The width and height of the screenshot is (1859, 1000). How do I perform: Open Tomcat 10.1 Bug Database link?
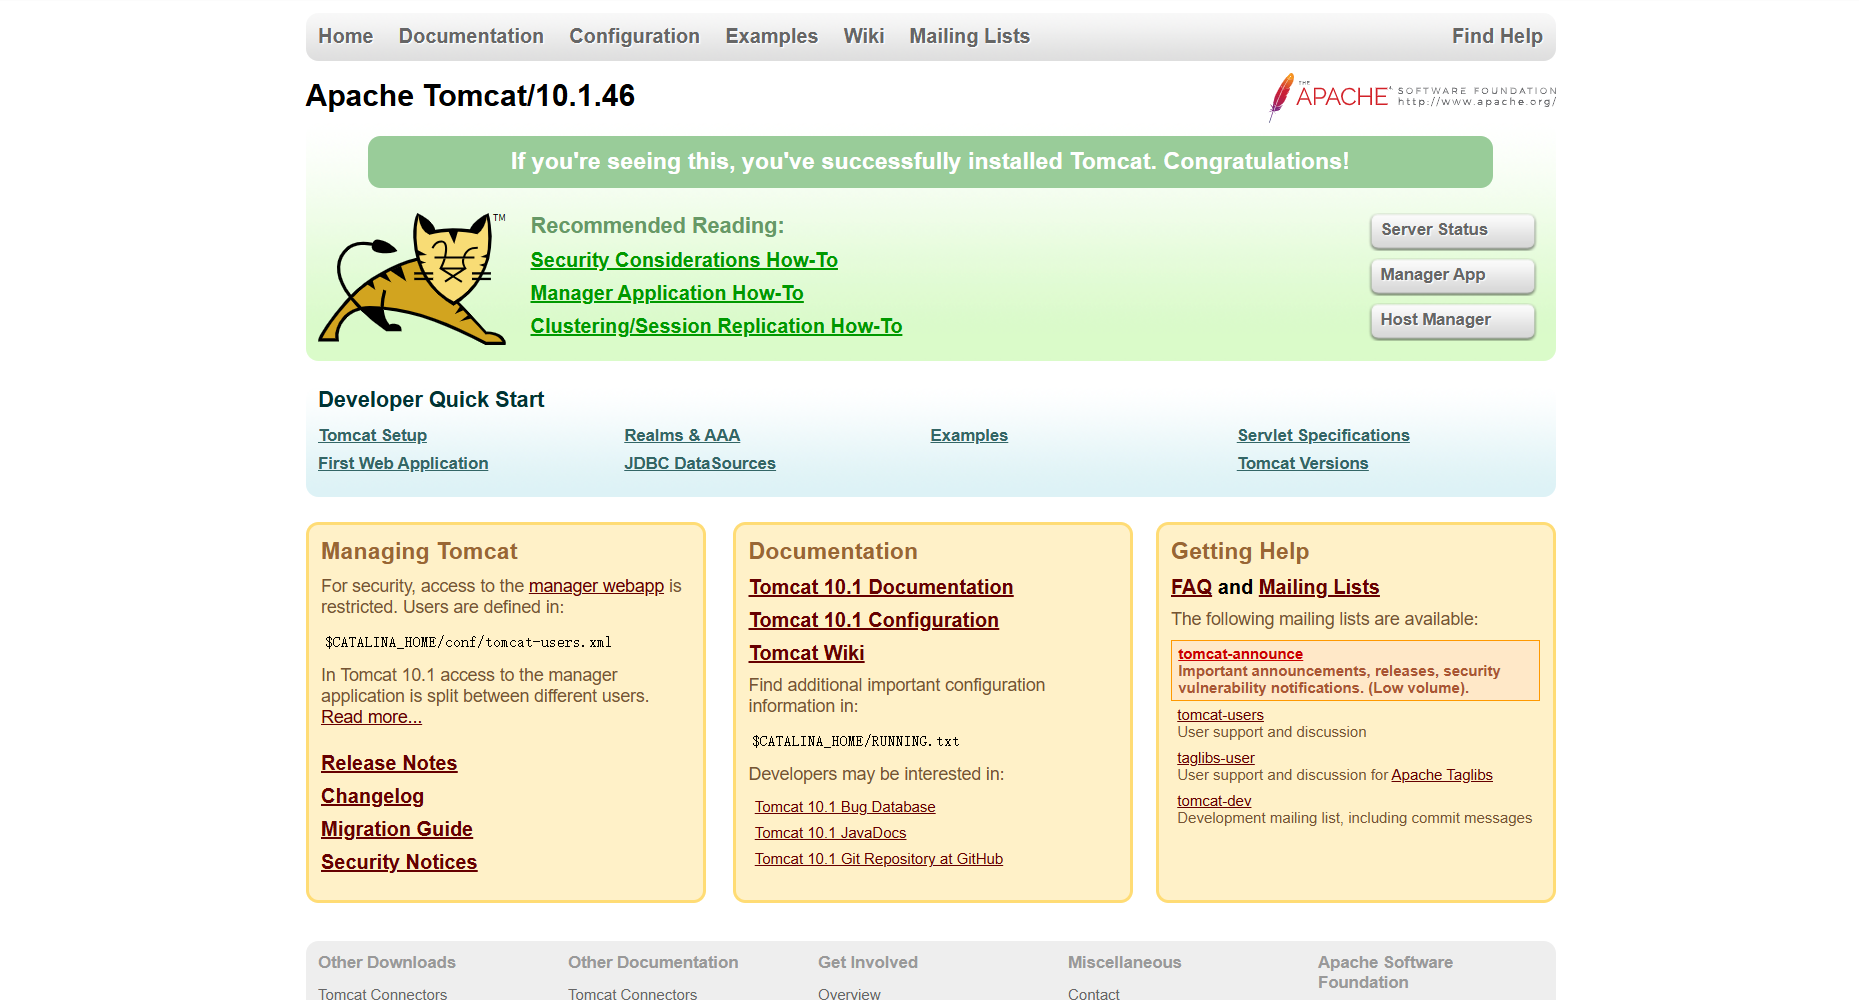click(x=844, y=807)
